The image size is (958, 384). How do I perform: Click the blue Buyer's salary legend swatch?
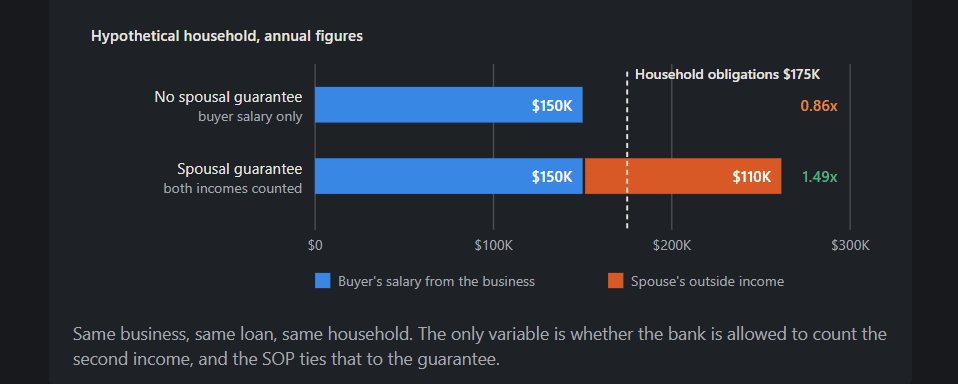(x=323, y=281)
